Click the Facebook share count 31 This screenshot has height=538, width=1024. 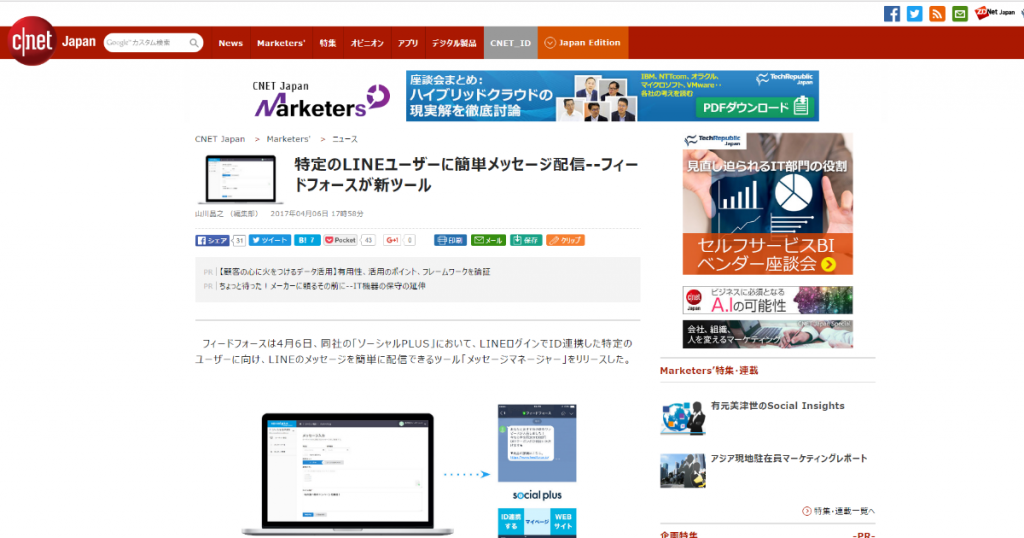point(239,240)
